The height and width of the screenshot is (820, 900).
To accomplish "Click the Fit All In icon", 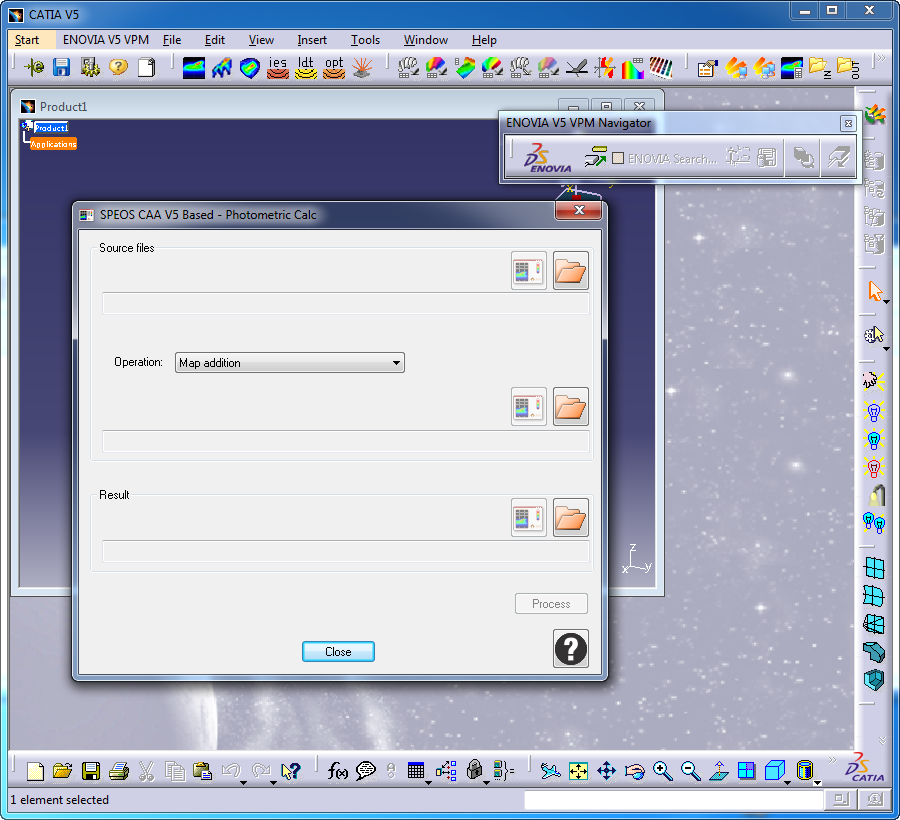I will tap(579, 771).
